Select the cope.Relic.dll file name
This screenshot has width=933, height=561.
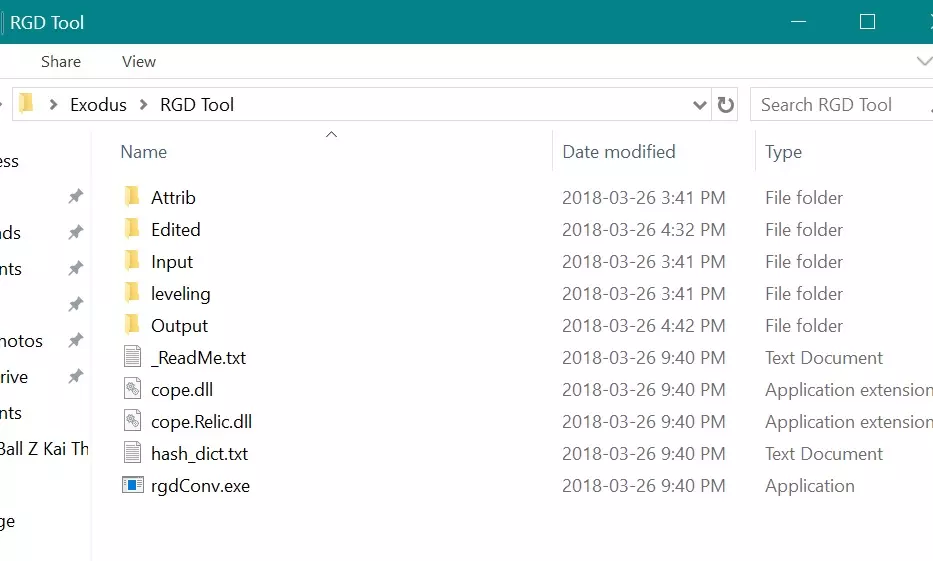(201, 422)
